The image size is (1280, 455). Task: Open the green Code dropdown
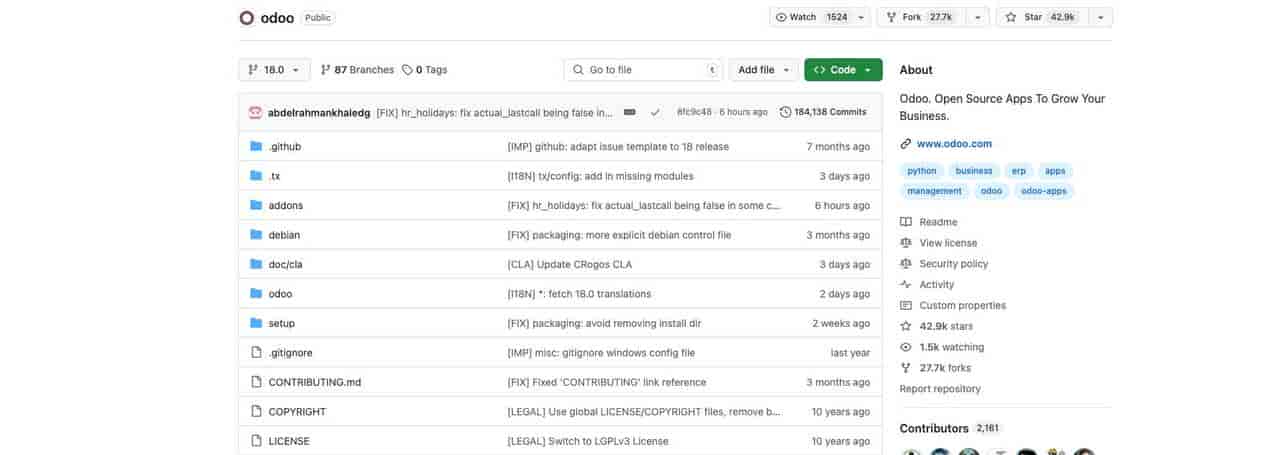point(843,70)
